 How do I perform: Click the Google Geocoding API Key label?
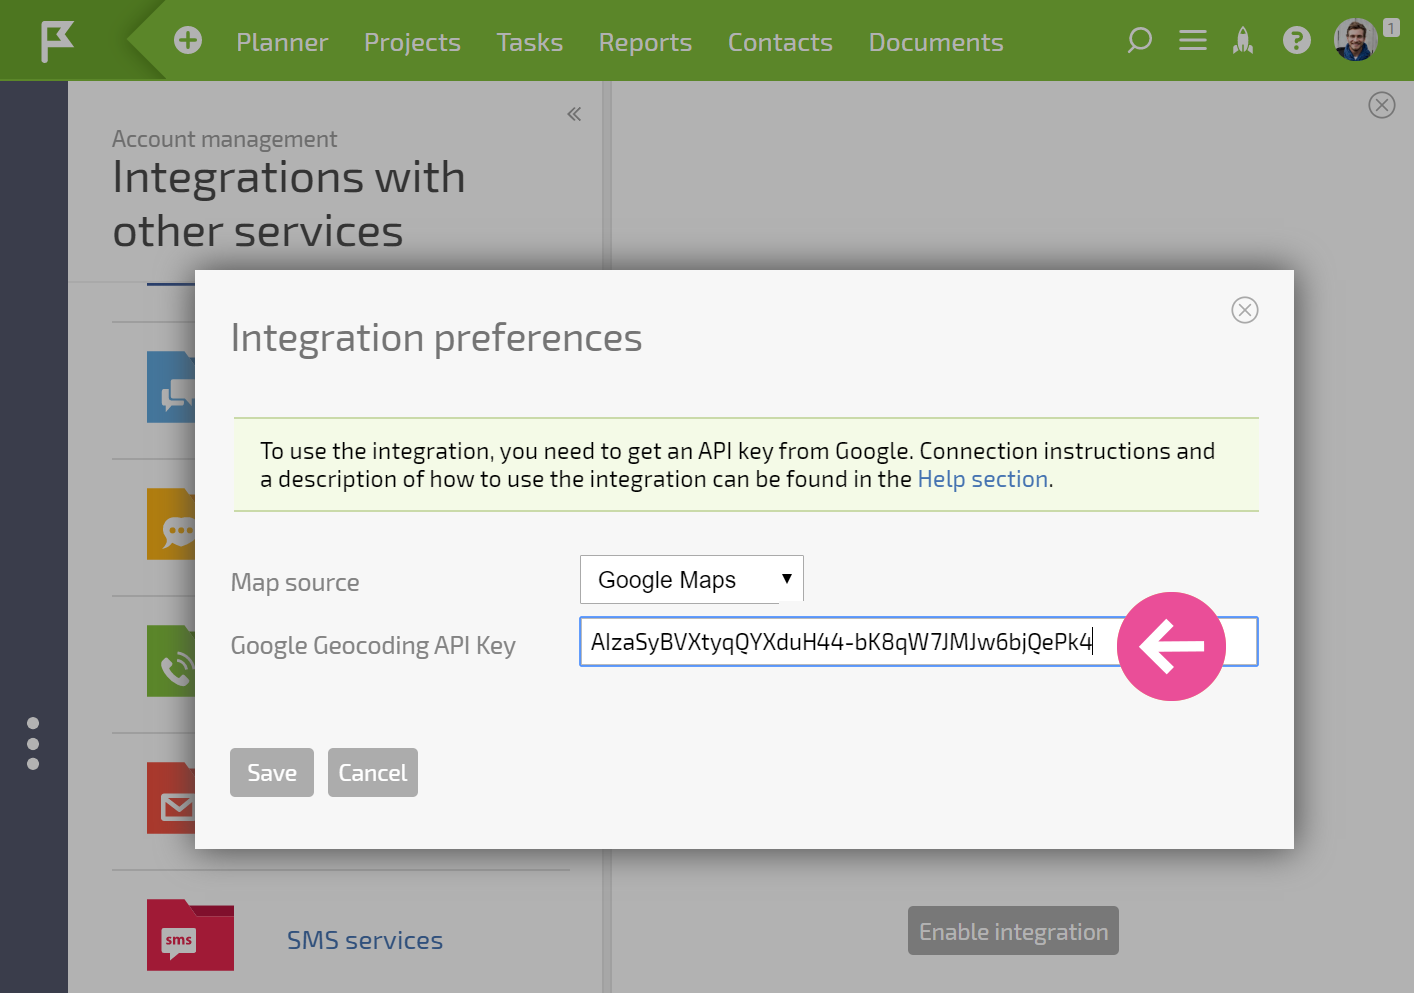click(373, 645)
